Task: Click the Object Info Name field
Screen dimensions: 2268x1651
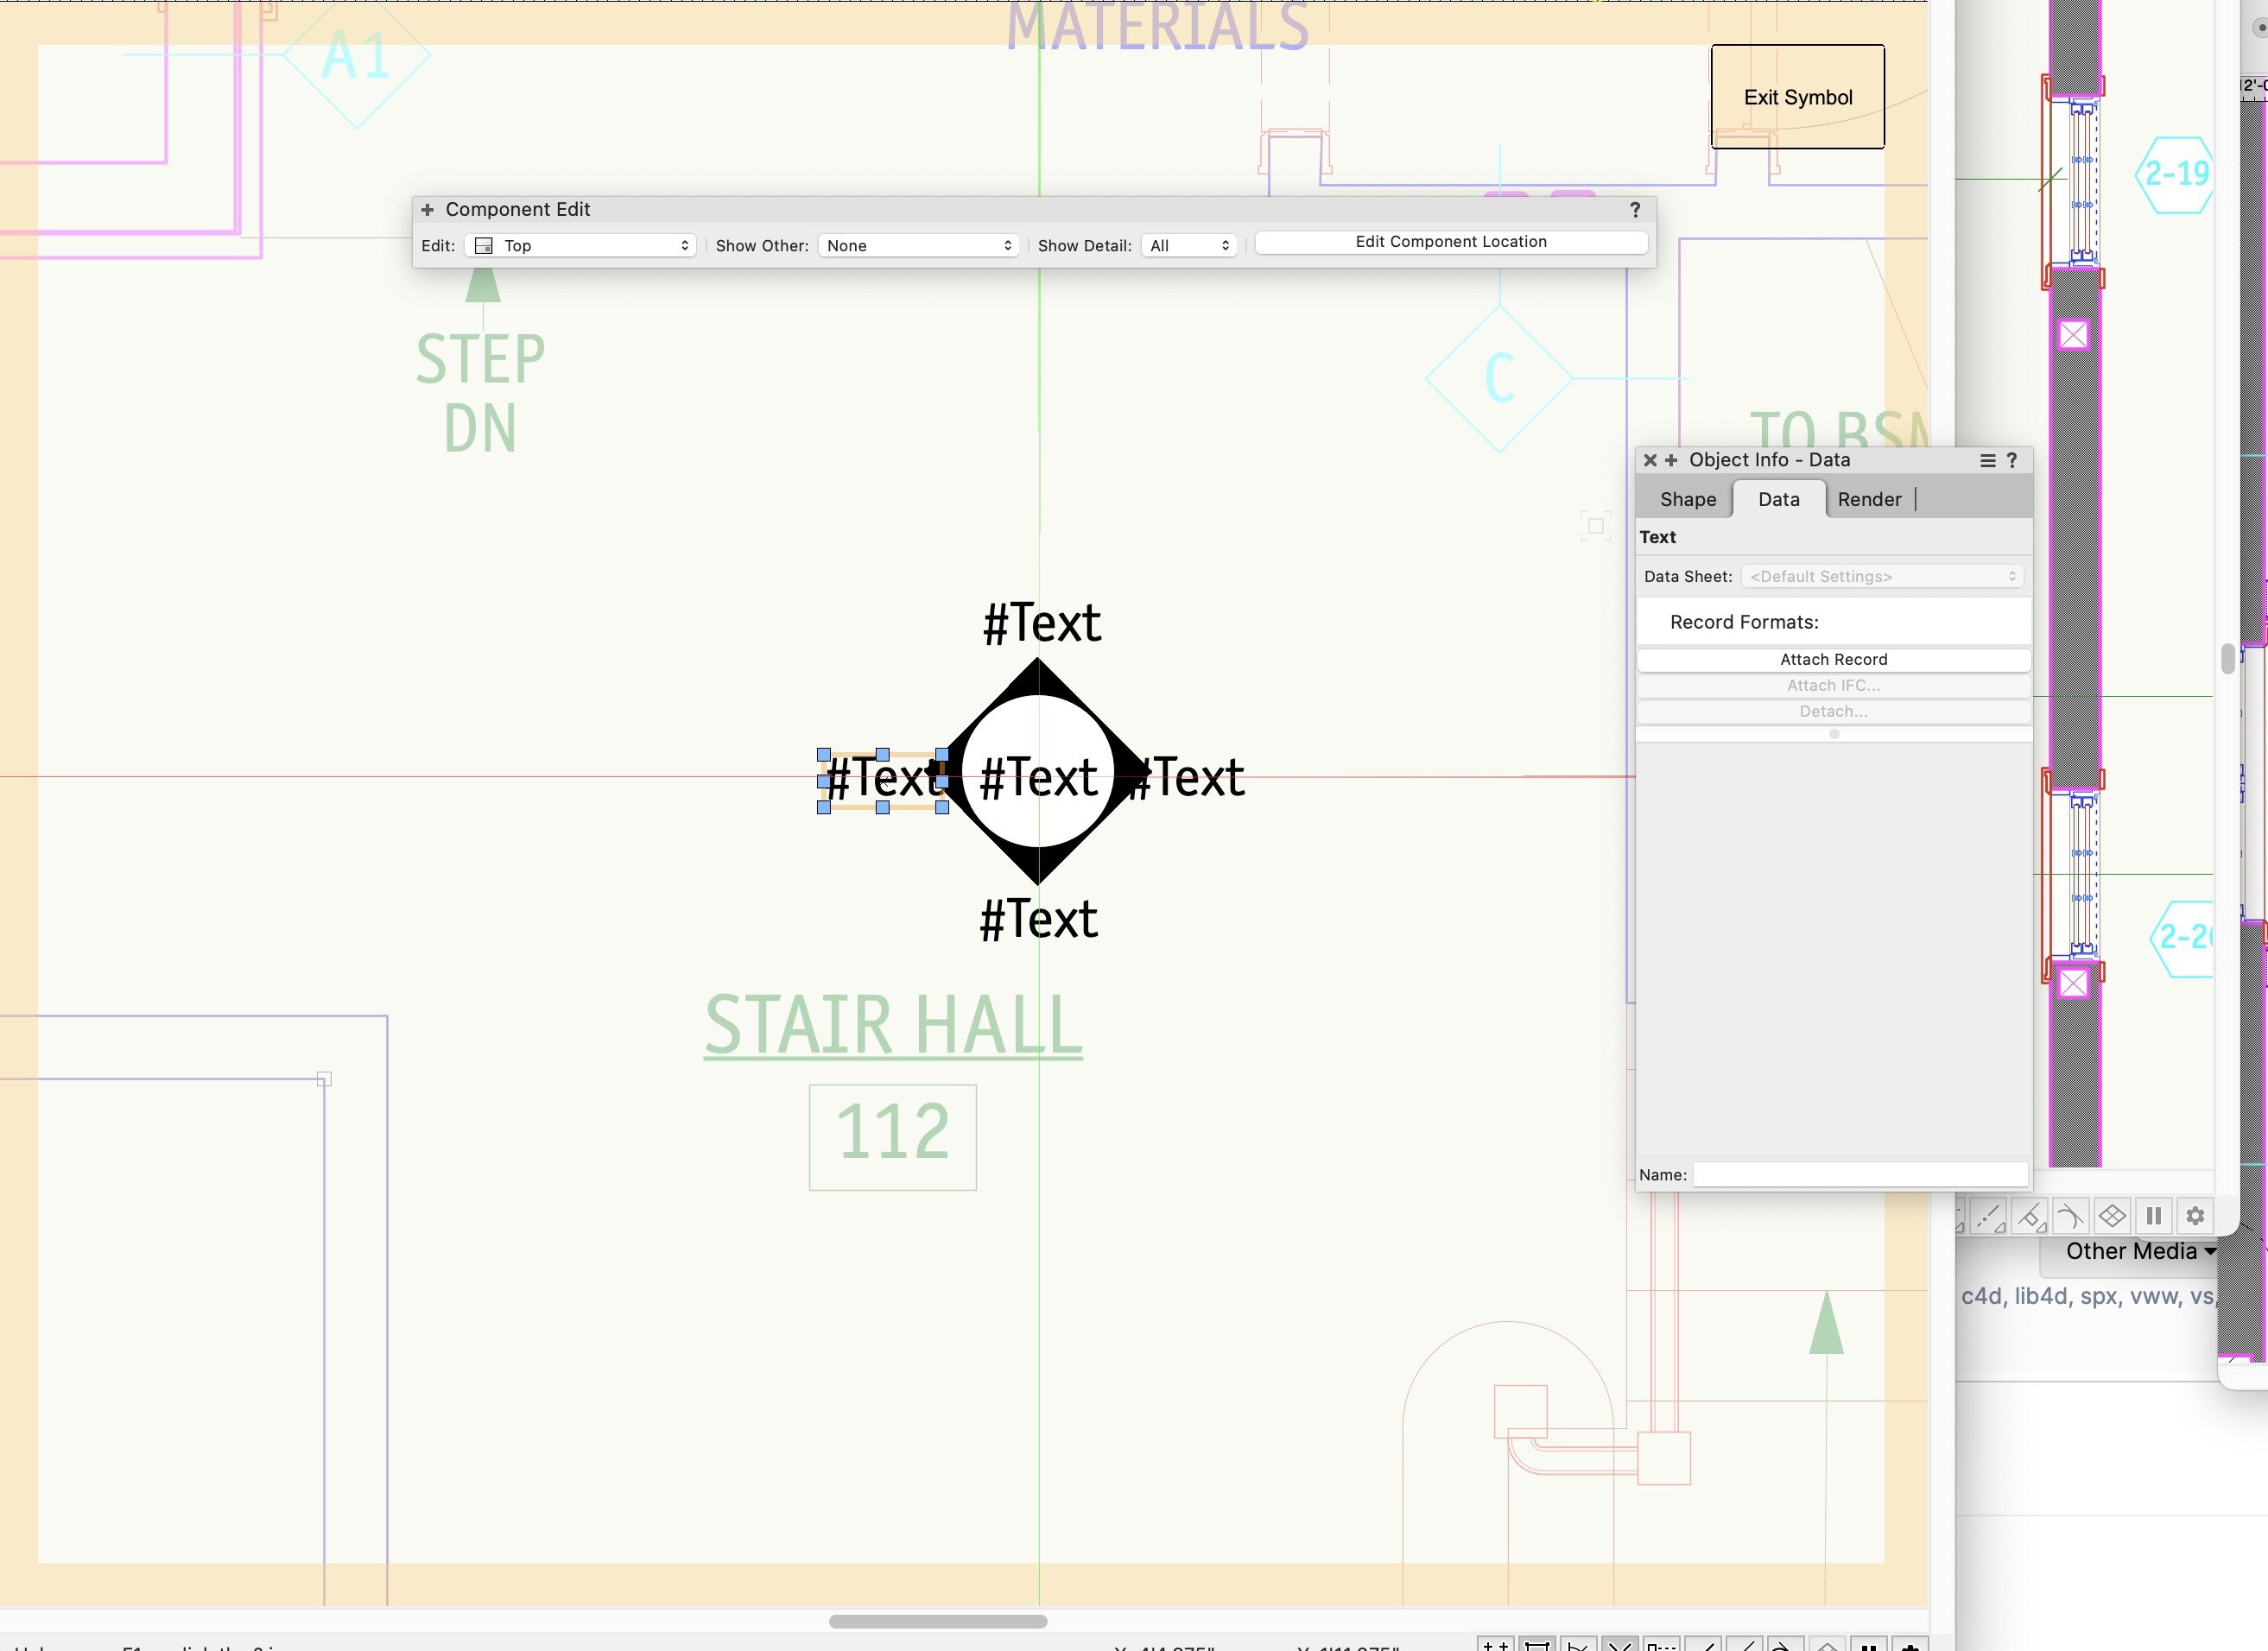Action: (x=1859, y=1174)
